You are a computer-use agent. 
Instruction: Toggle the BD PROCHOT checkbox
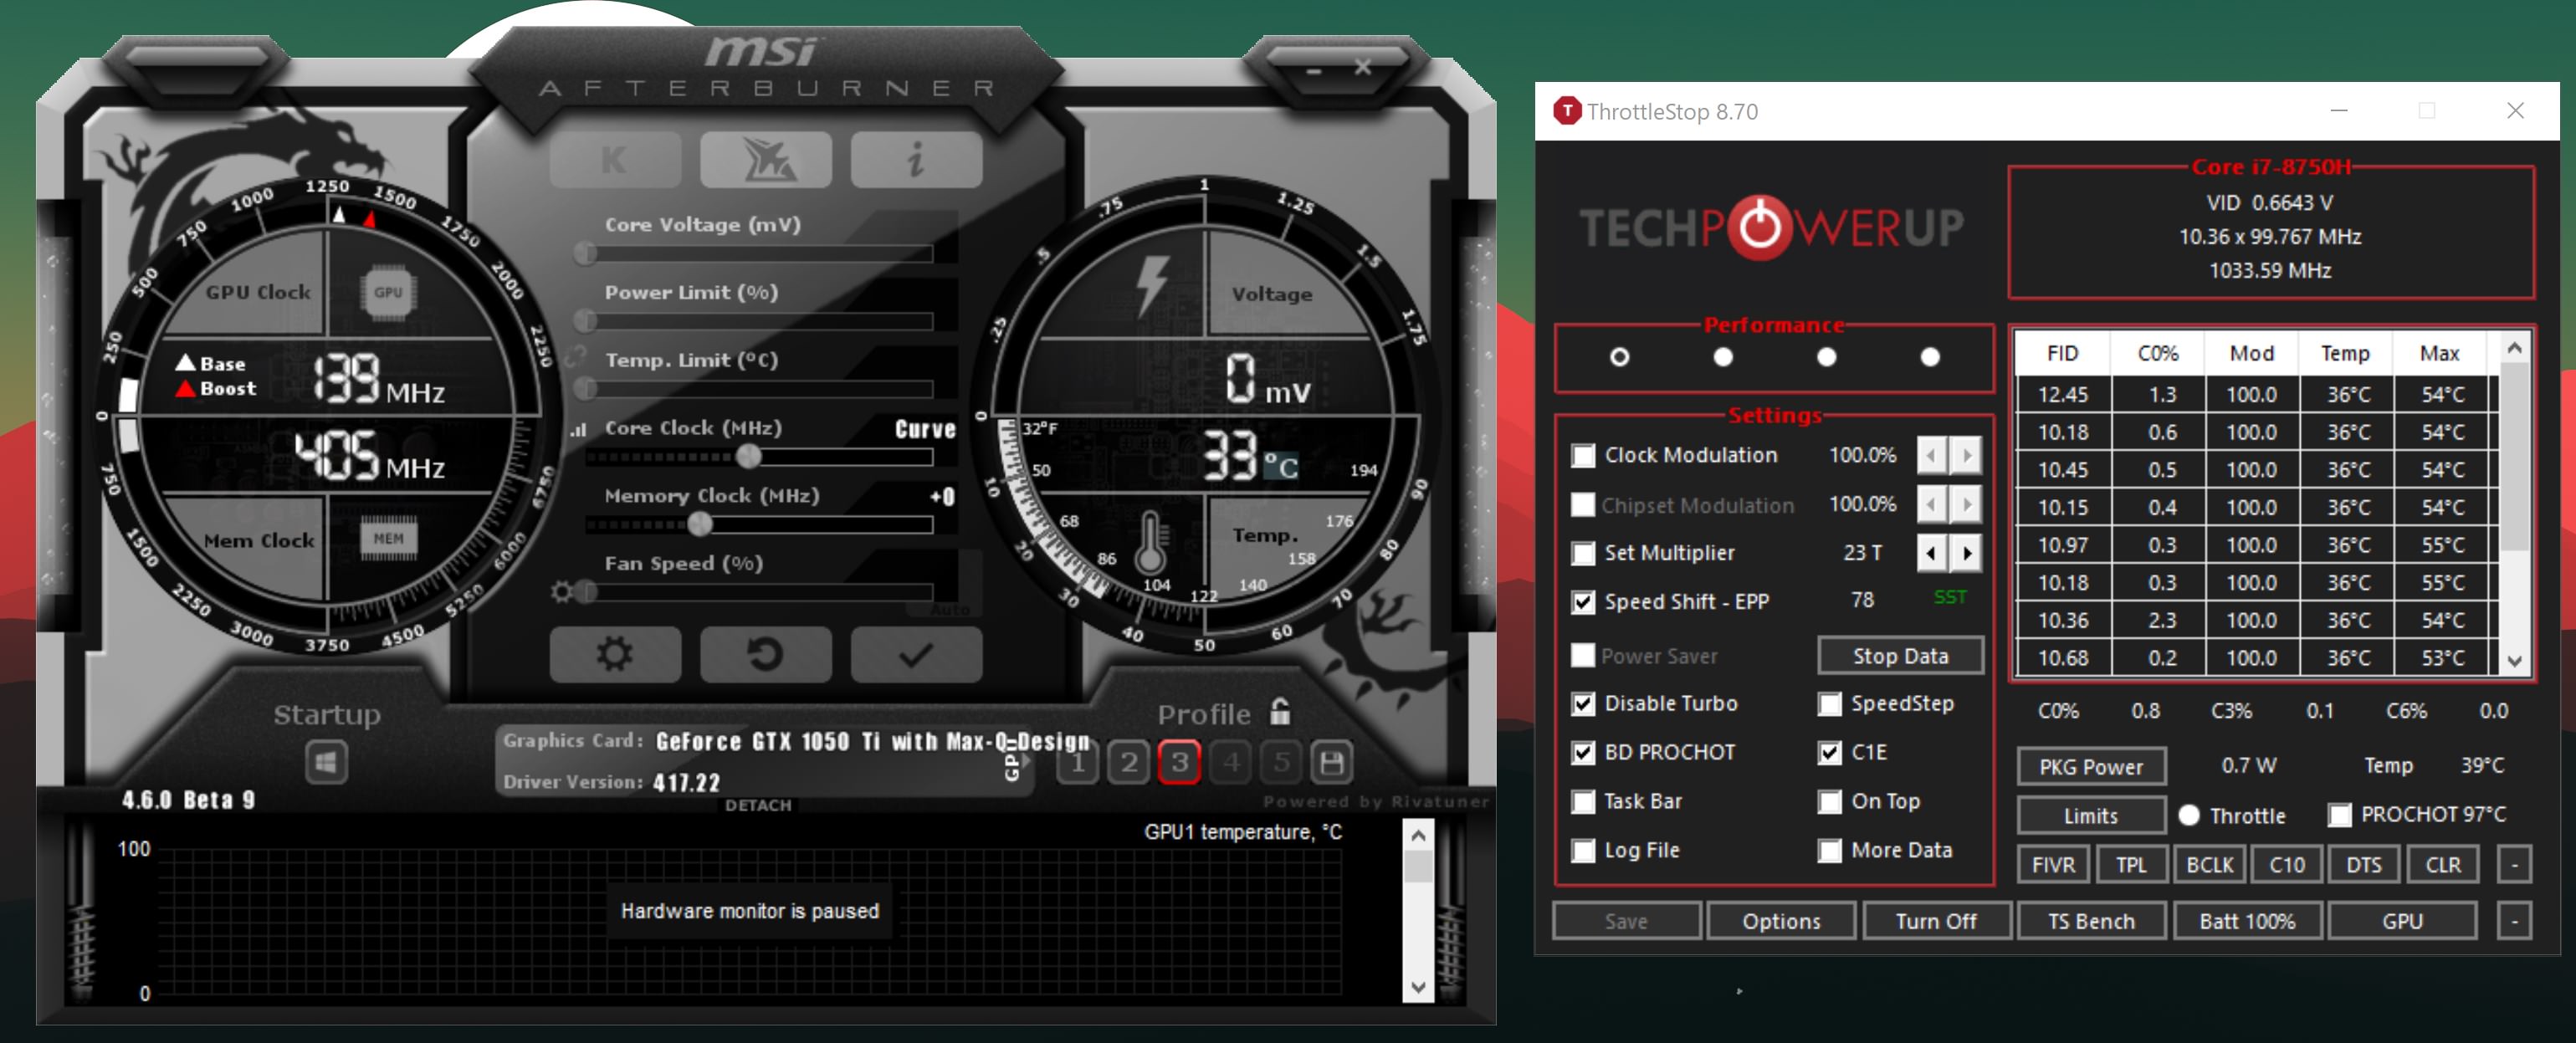click(1582, 753)
